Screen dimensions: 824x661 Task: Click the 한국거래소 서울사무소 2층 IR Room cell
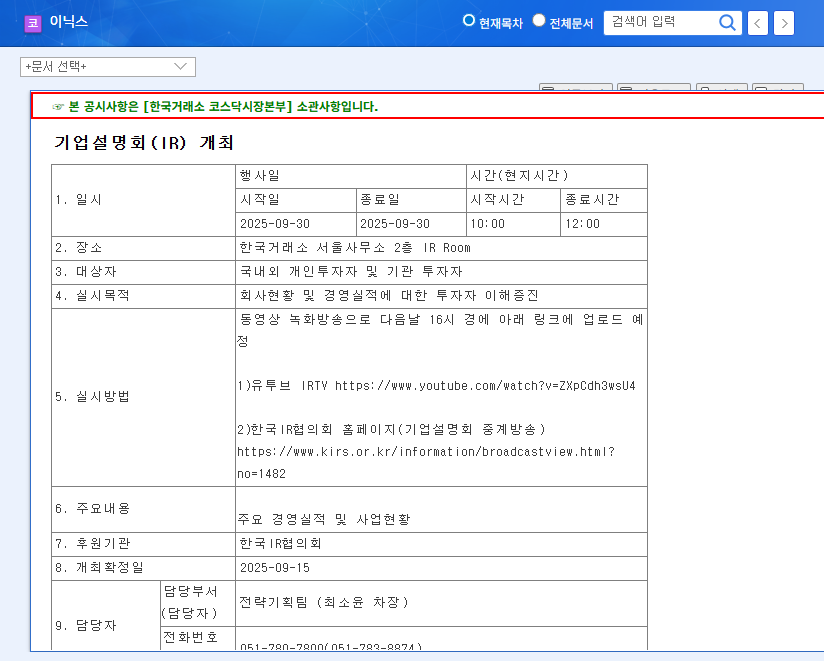(441, 248)
